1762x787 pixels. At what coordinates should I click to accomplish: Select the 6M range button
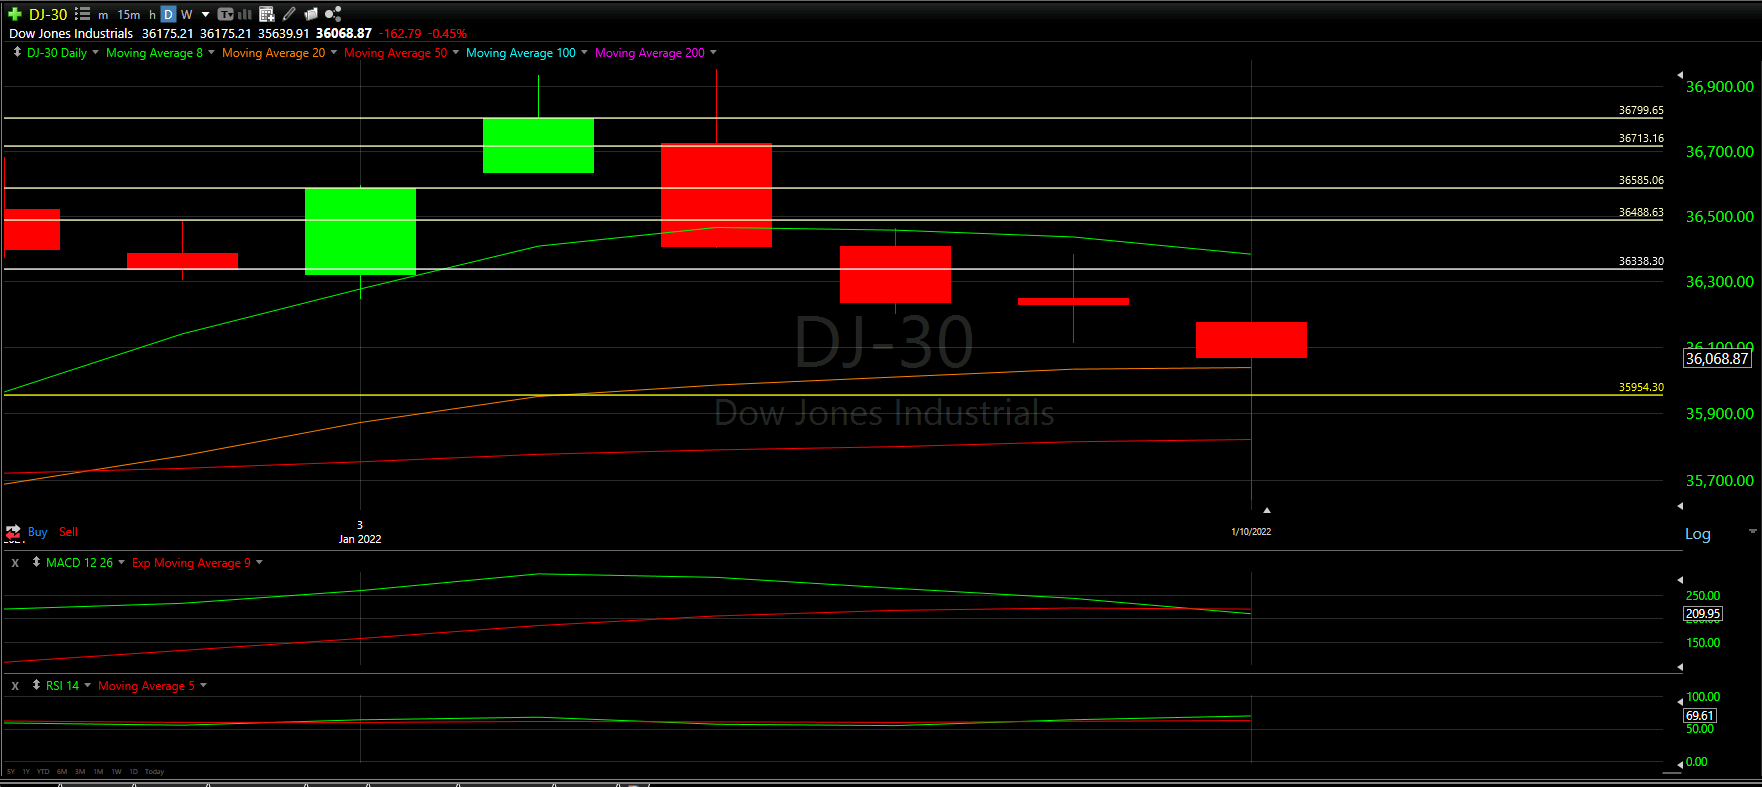pyautogui.click(x=62, y=772)
